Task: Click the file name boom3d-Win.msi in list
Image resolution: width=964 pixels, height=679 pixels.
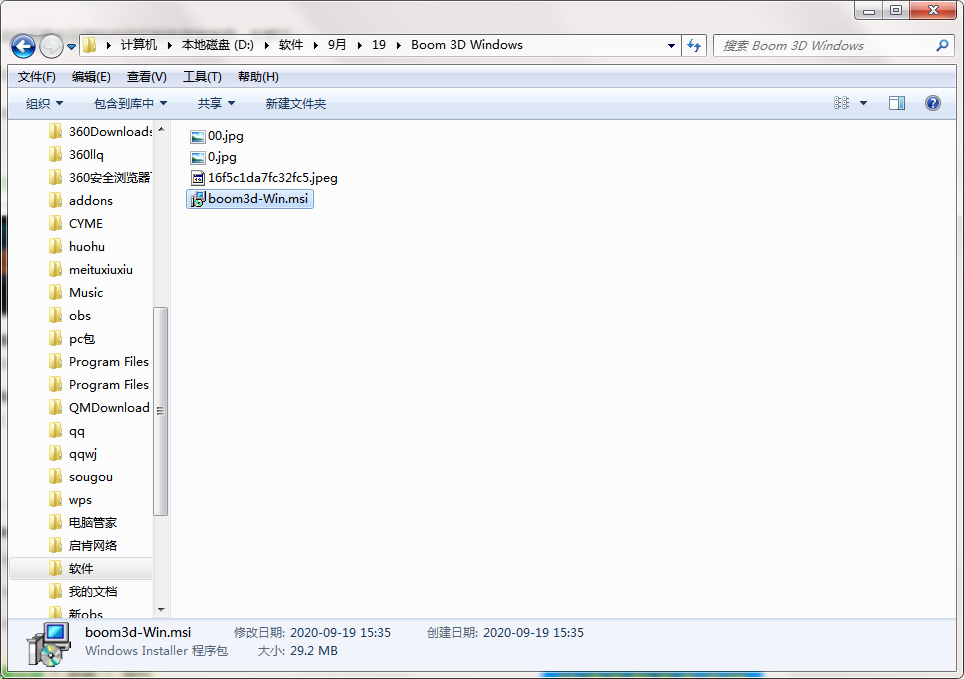Action: coord(258,199)
